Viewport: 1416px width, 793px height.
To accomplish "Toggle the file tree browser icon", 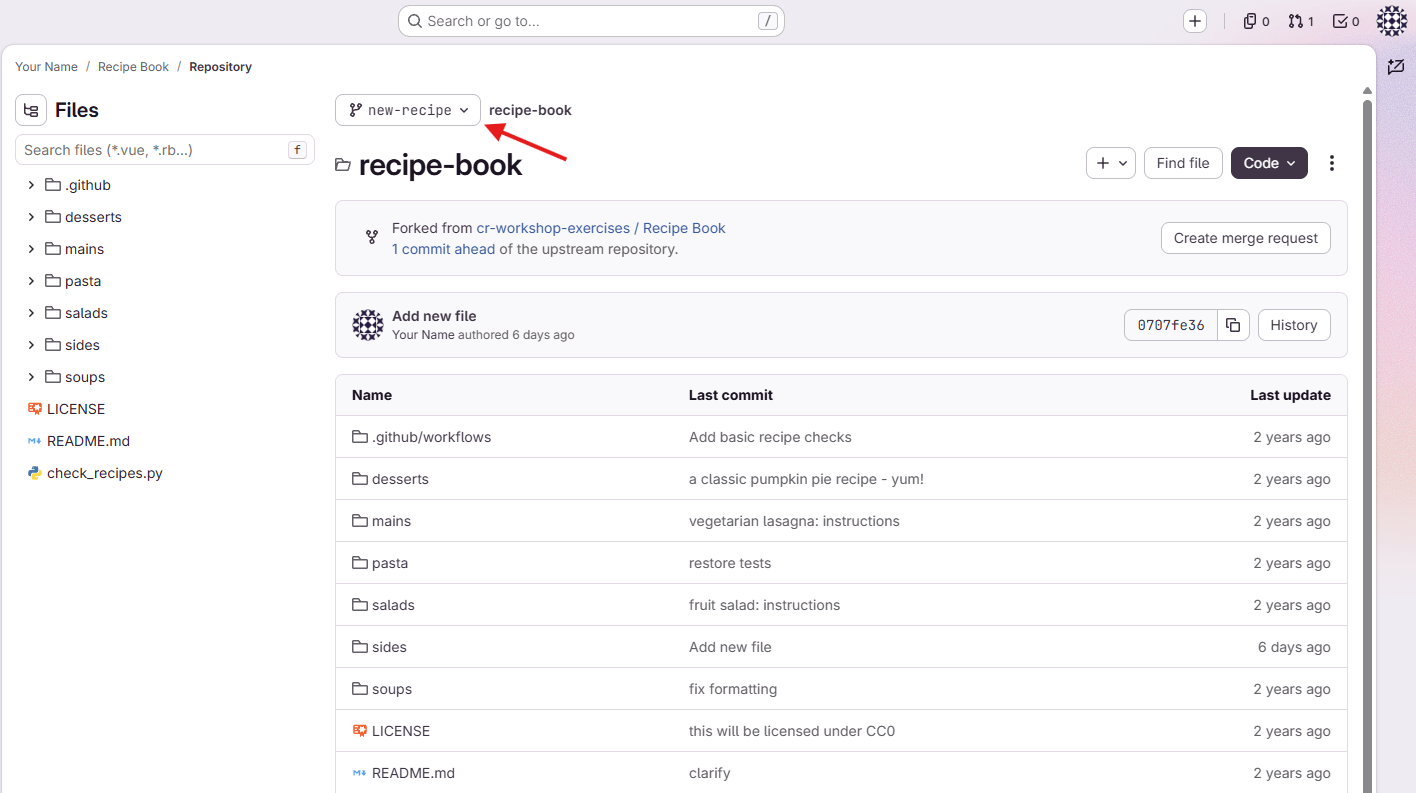I will tap(31, 110).
